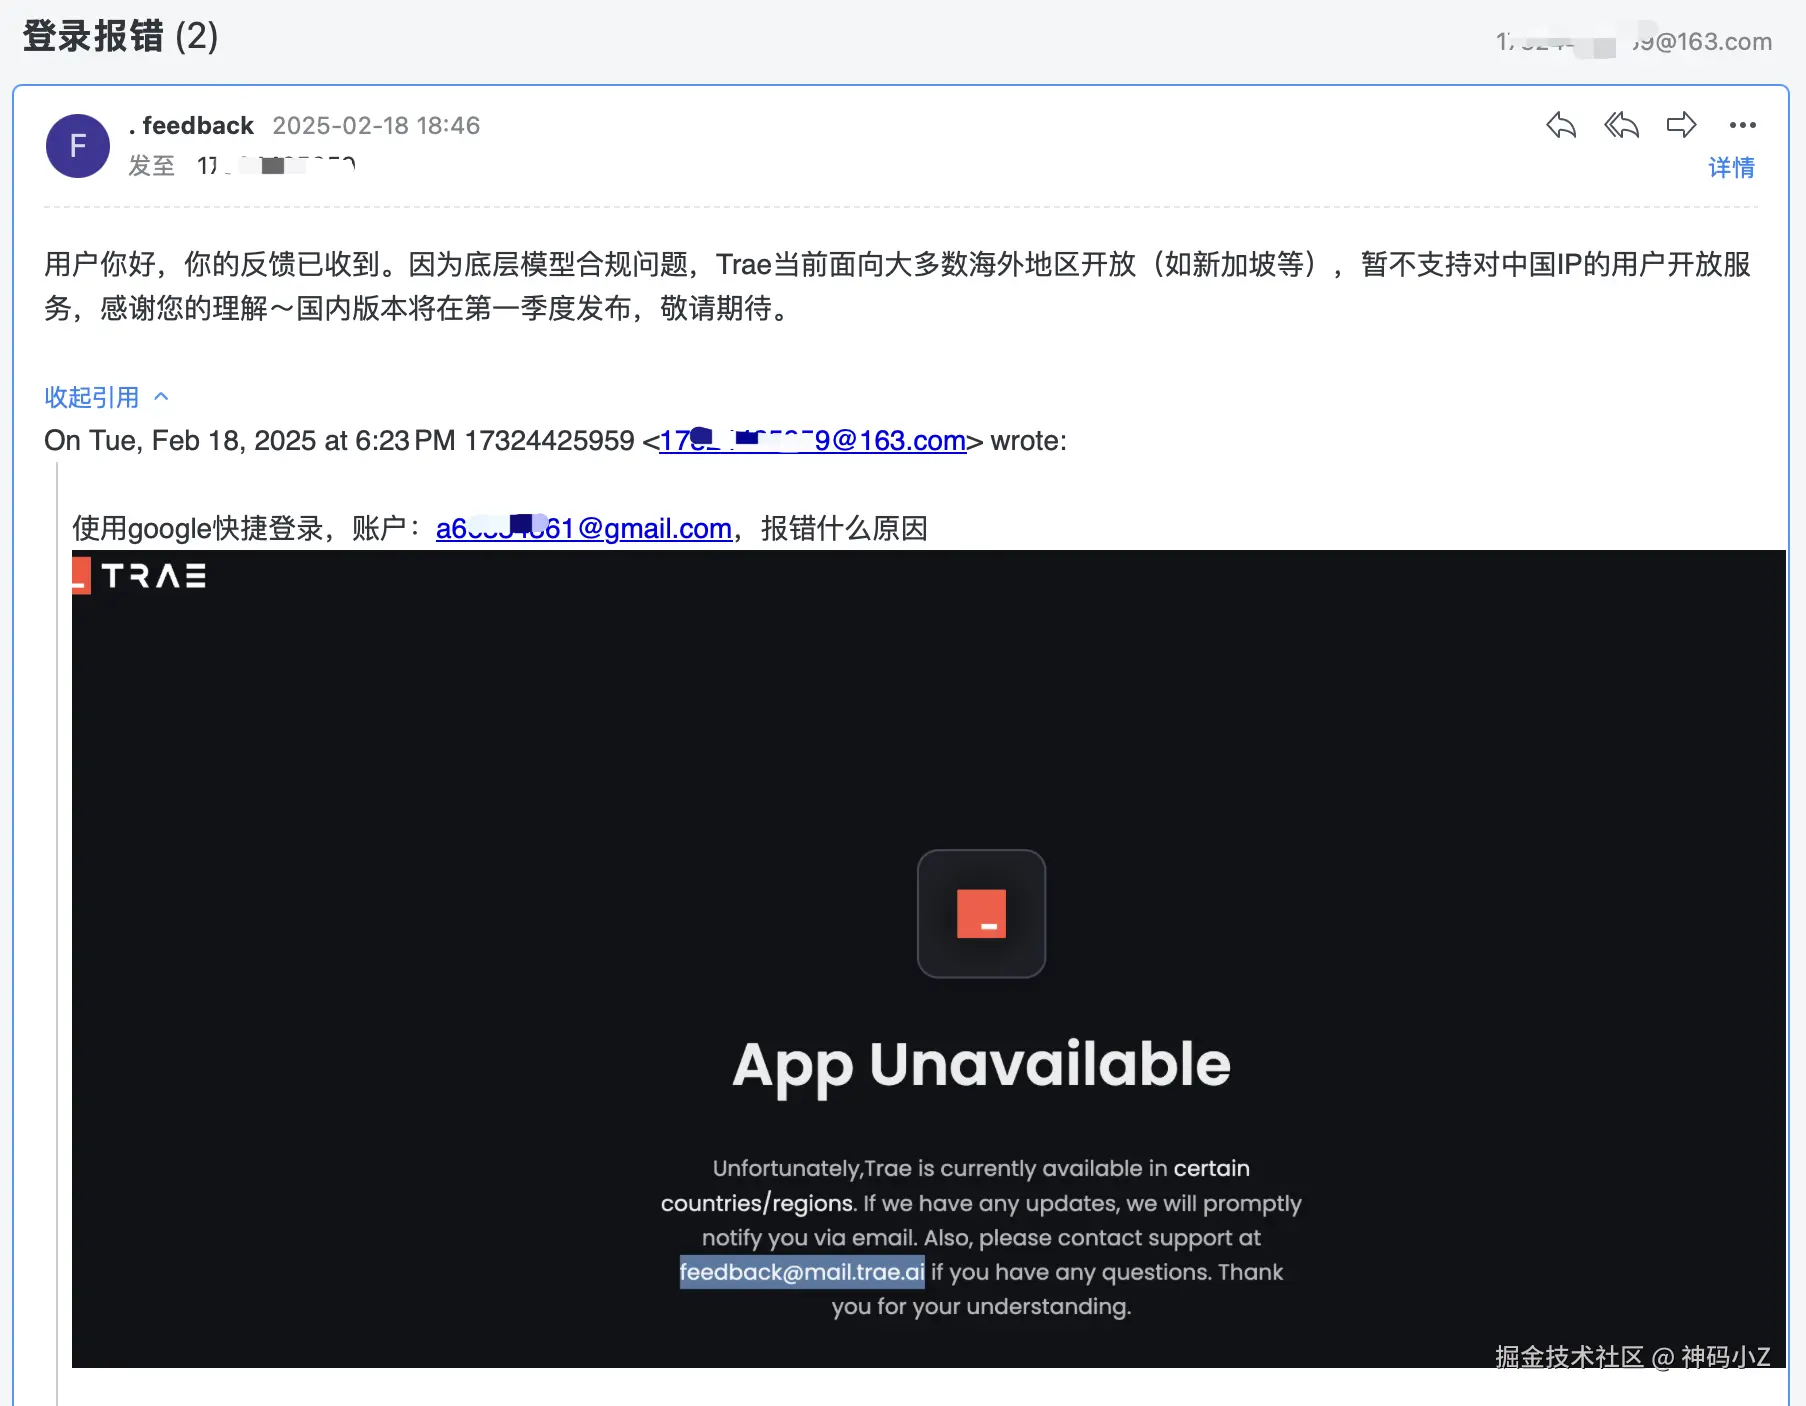1806x1406 pixels.
Task: Click the recipient address after 发至
Action: (x=276, y=165)
